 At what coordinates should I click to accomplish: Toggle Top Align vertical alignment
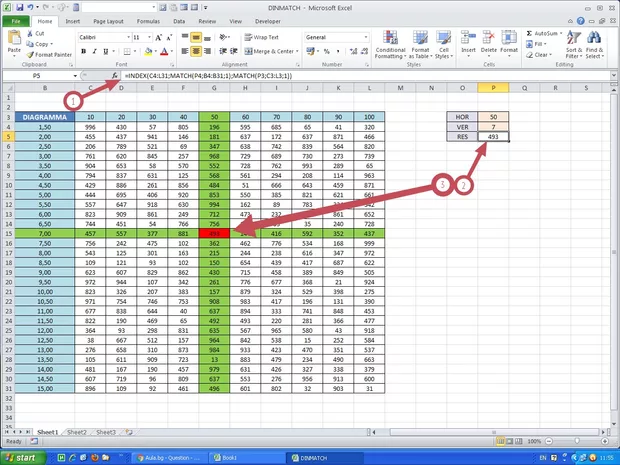[x=185, y=38]
